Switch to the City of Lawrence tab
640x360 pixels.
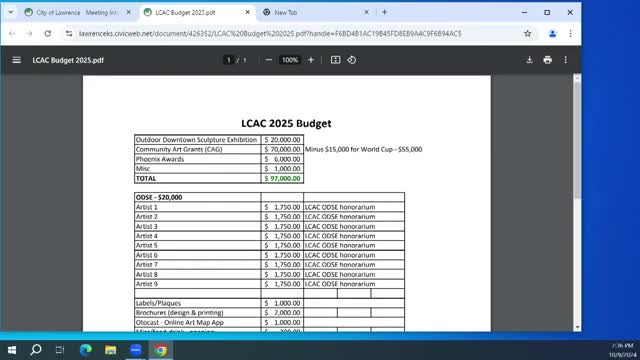pyautogui.click(x=72, y=13)
